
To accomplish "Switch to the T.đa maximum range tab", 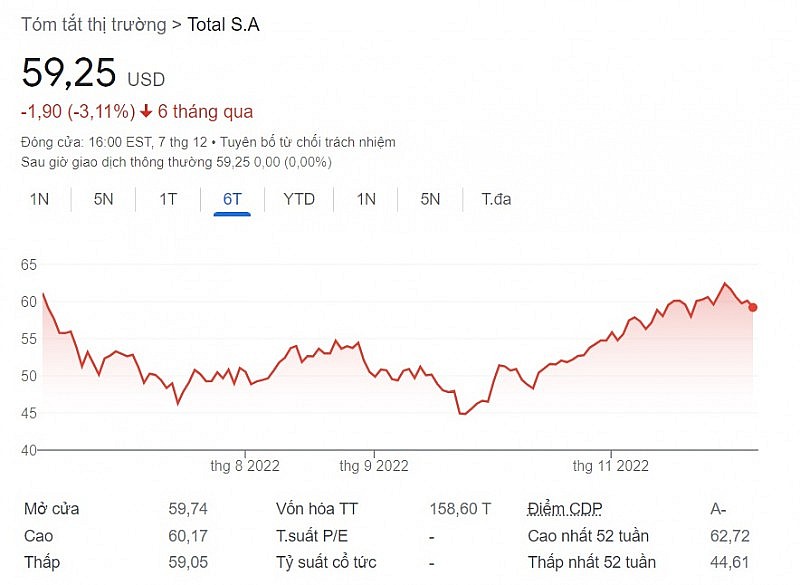I will point(496,199).
